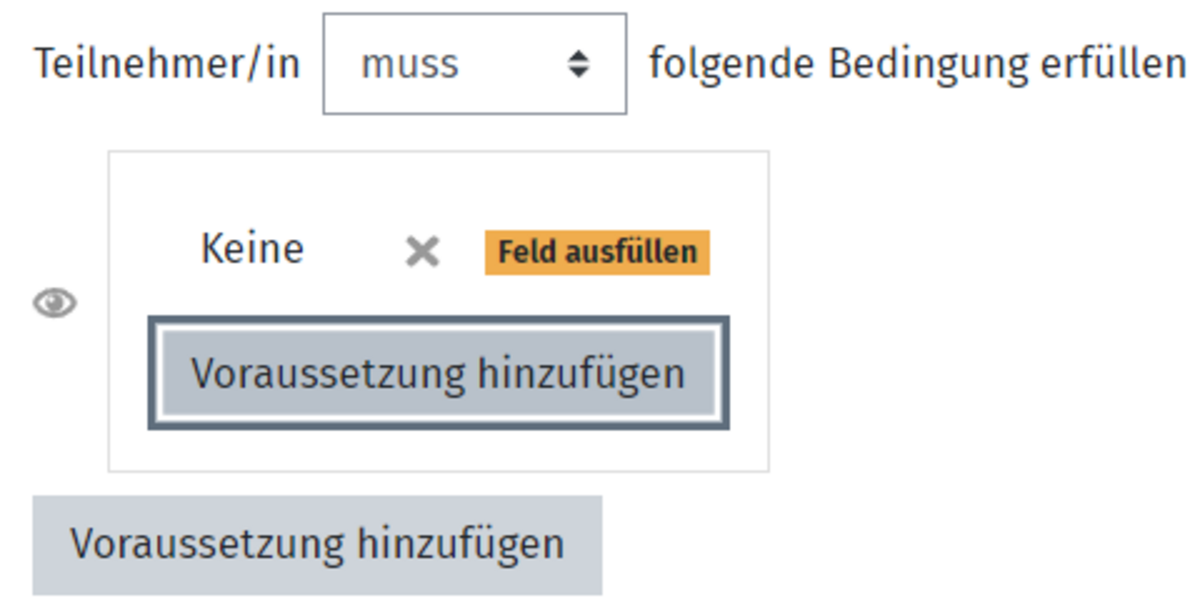Click the focused Voraussetzung hinzufügen button inside the box
Screen dimensions: 1200x598
(x=438, y=373)
